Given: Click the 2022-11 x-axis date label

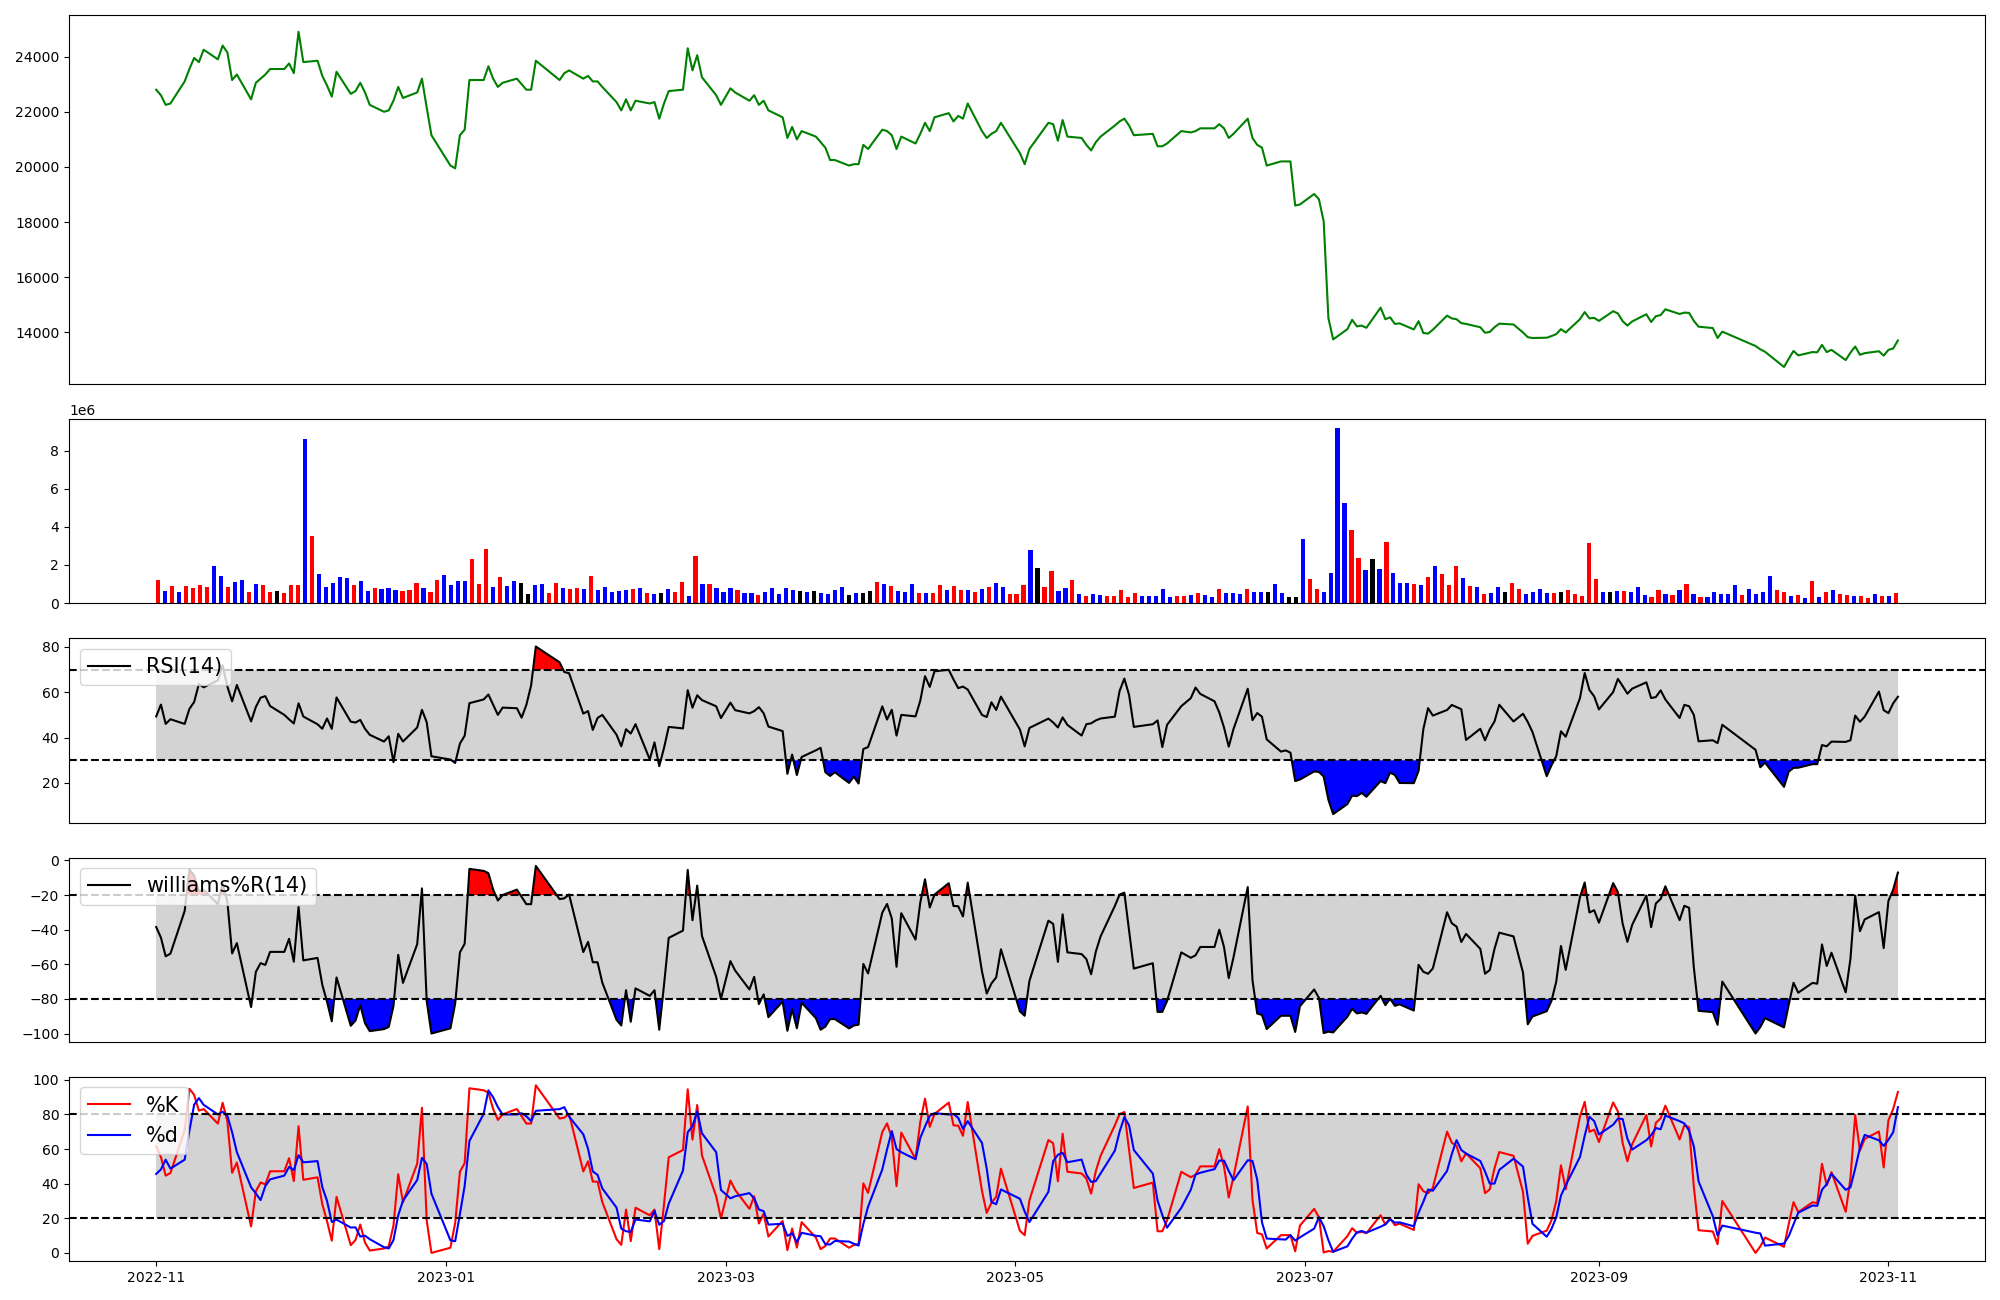Looking at the screenshot, I should [157, 1277].
